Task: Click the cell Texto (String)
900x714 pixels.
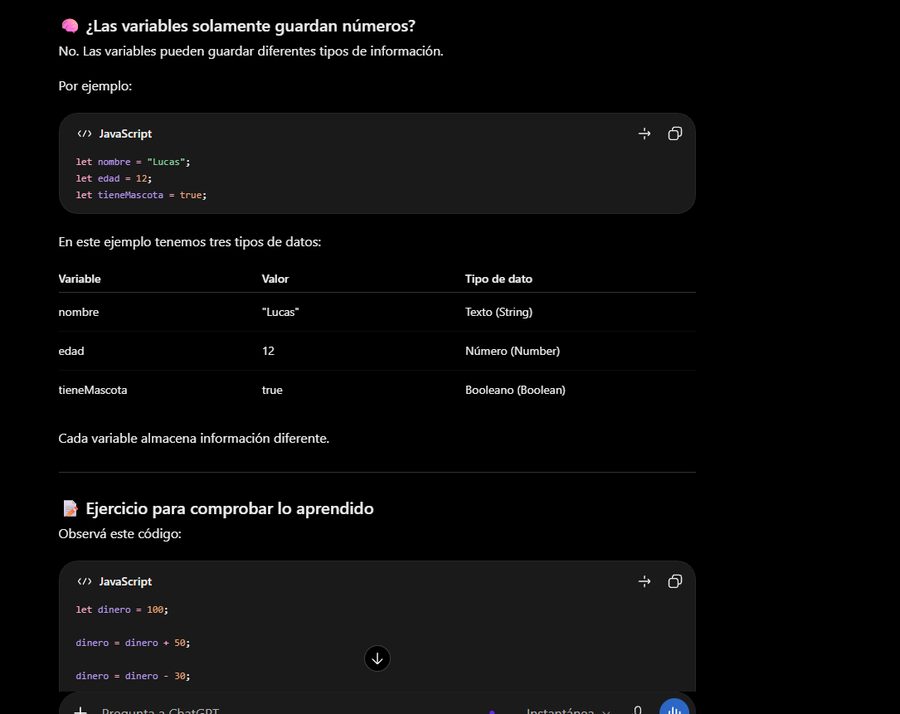Action: (x=499, y=312)
